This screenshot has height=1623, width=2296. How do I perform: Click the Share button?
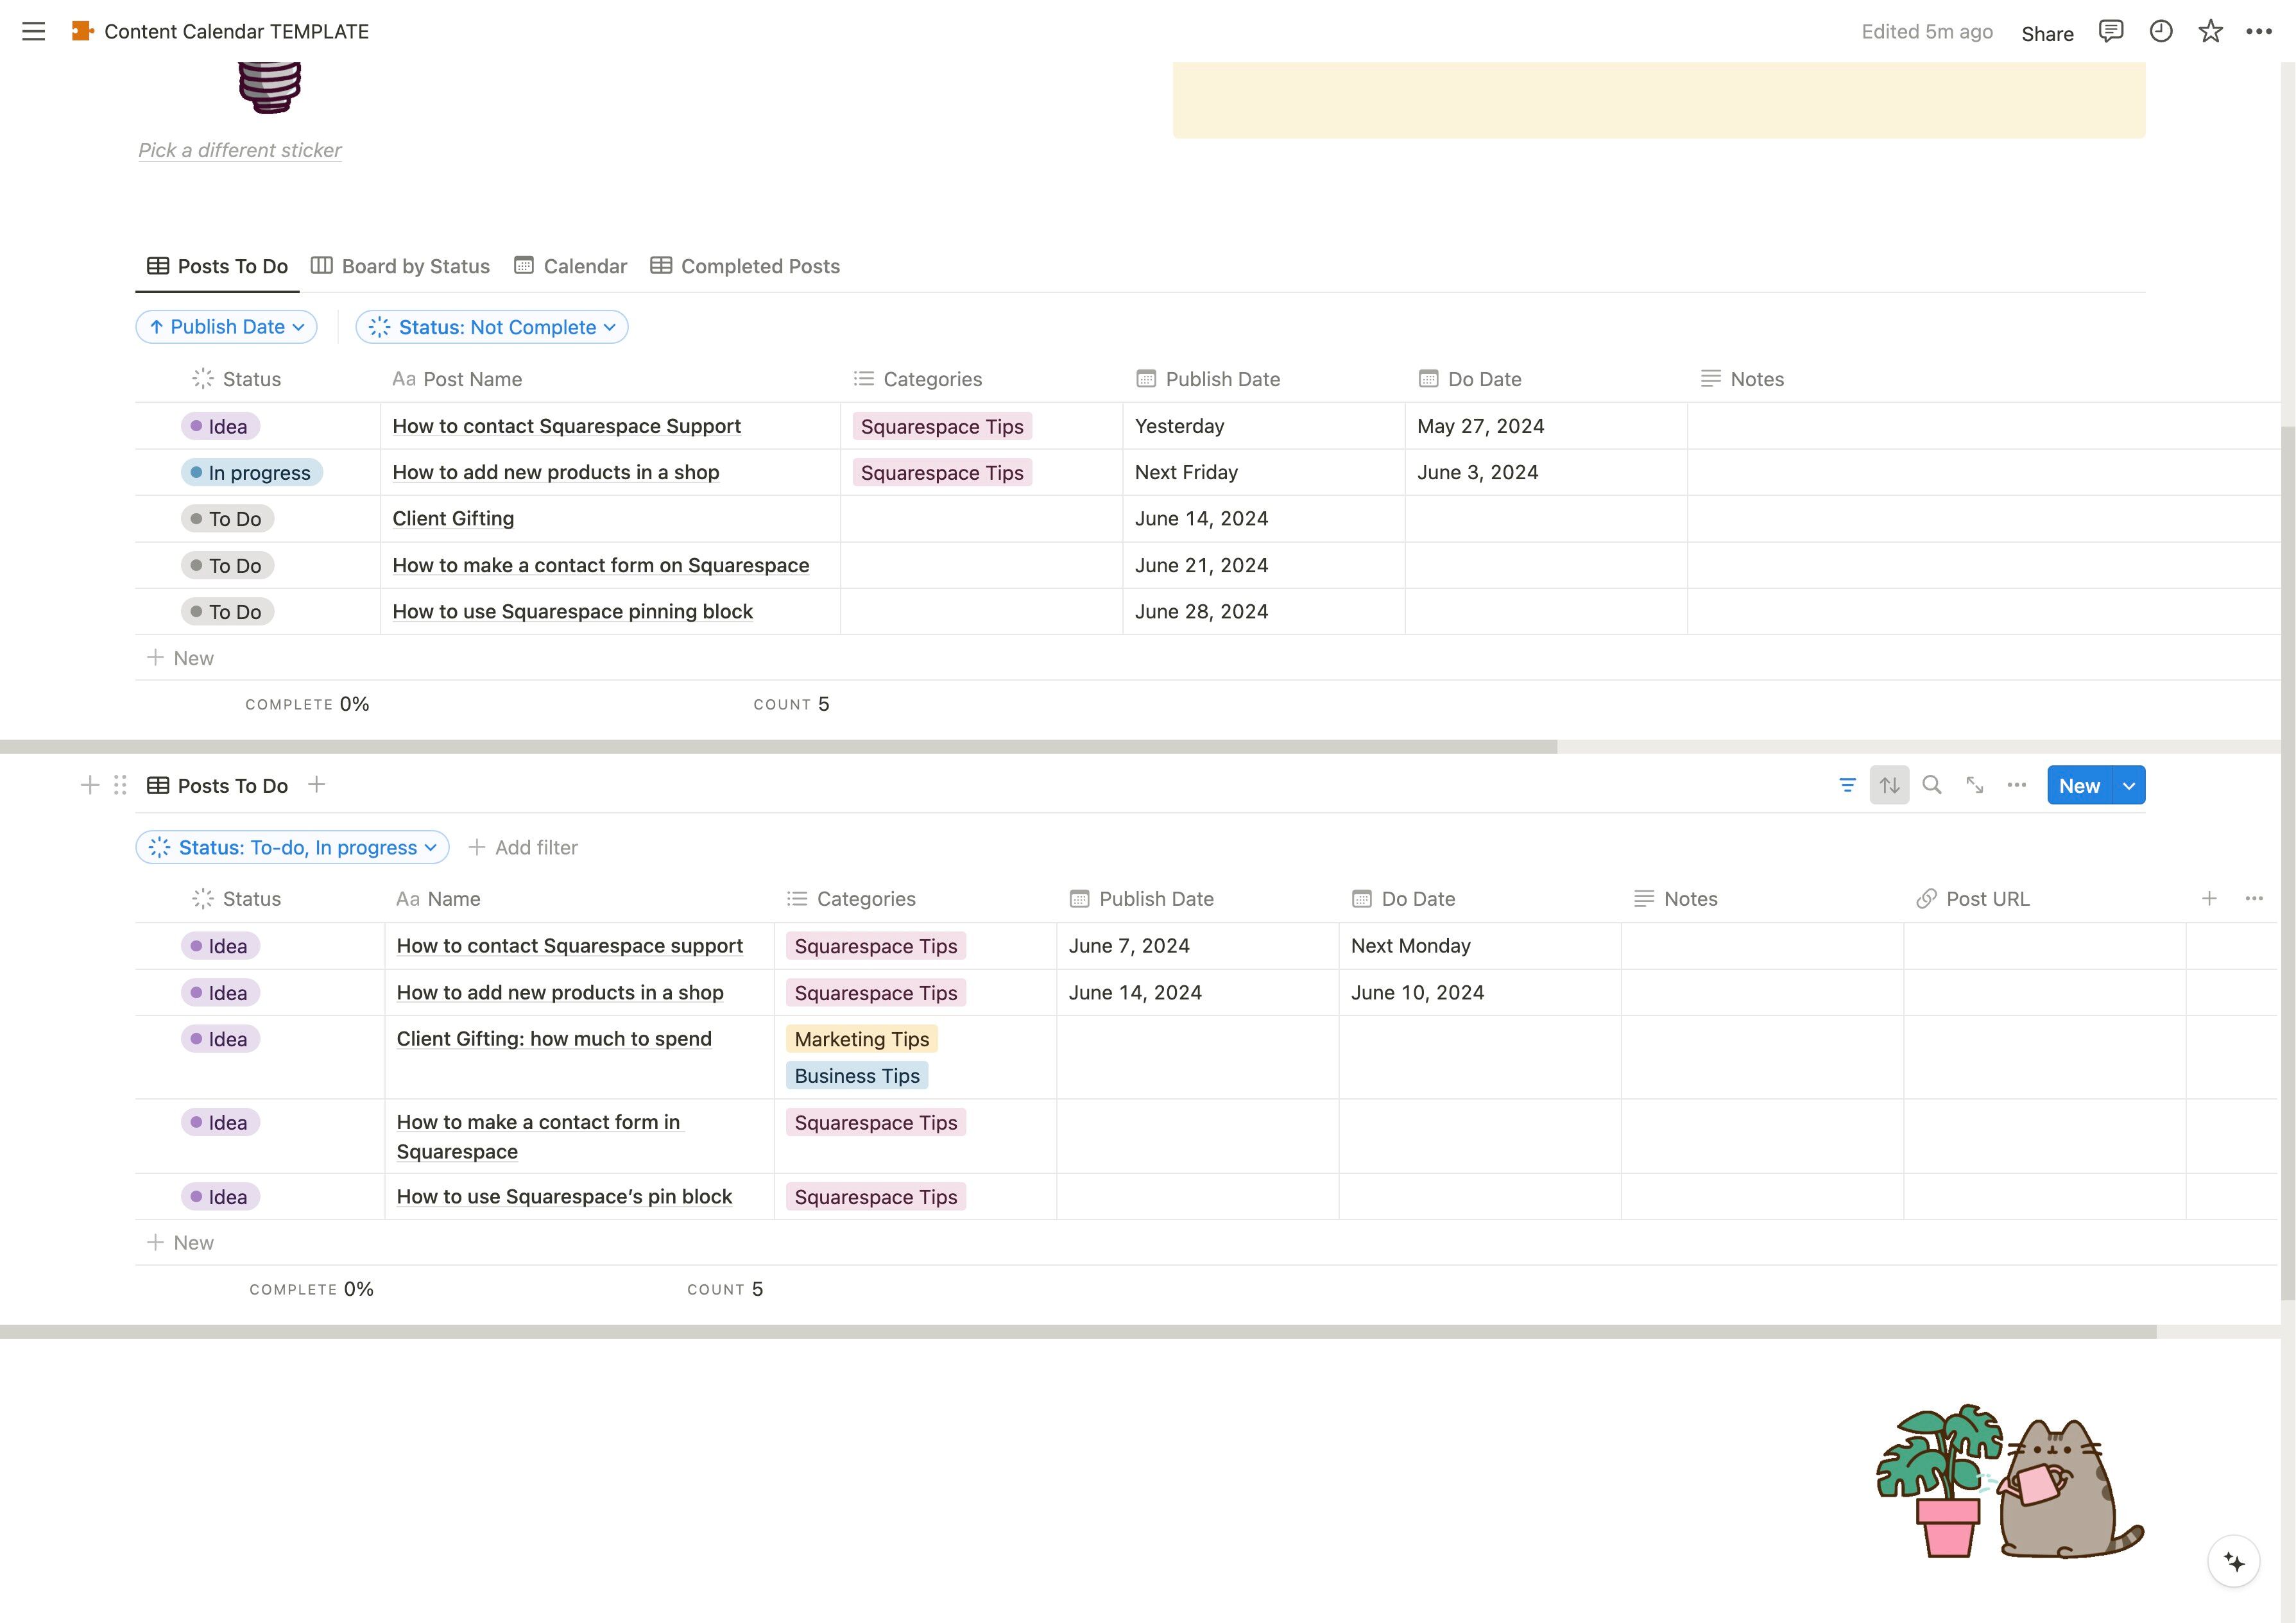click(2047, 33)
